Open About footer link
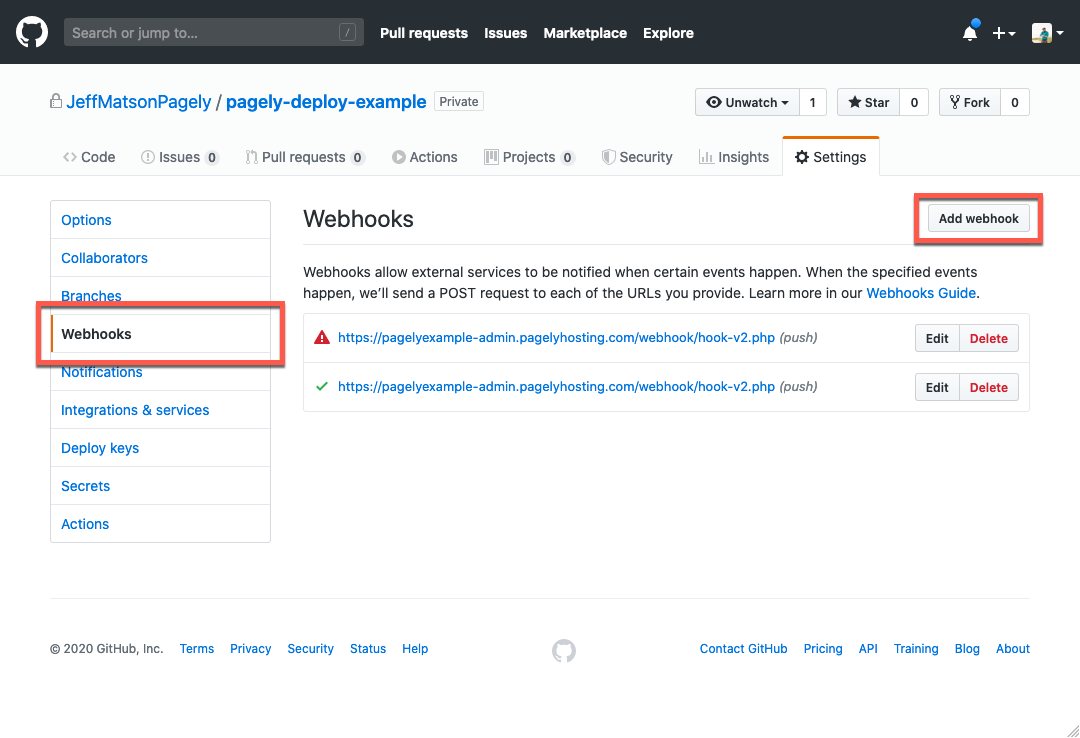This screenshot has width=1080, height=738. click(x=1012, y=648)
